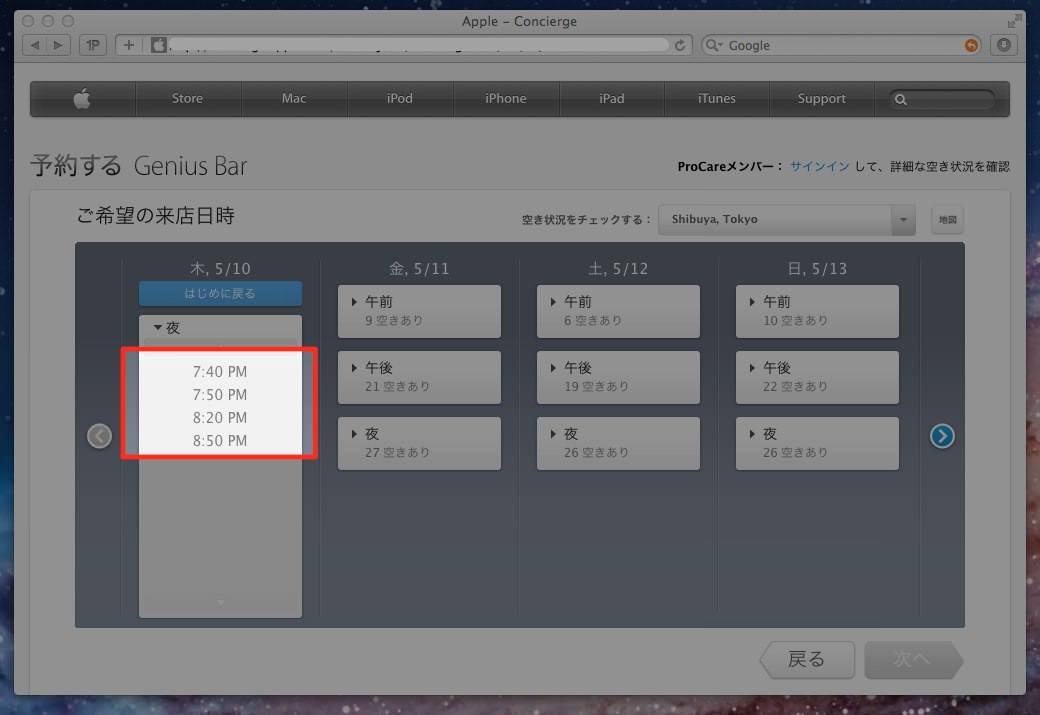Click the Google search field

click(840, 45)
